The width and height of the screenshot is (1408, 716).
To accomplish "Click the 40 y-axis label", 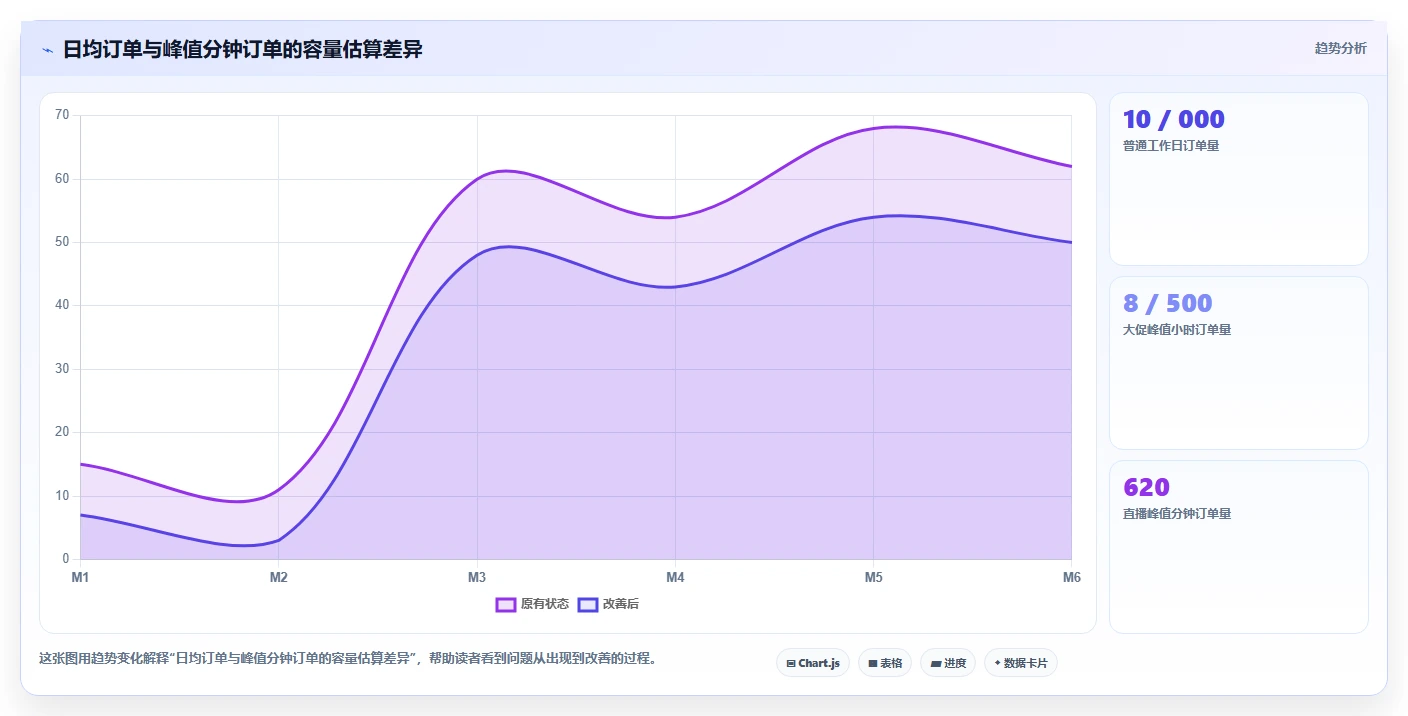I will click(x=62, y=305).
